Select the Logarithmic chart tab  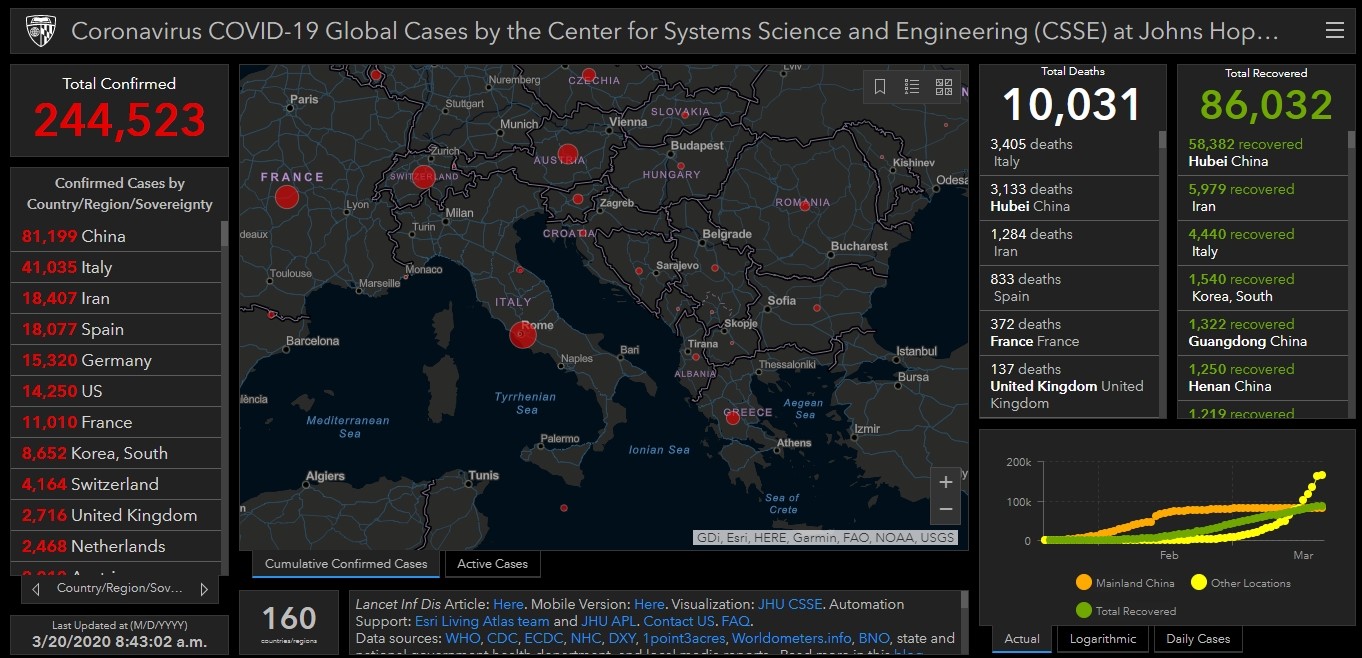[x=1103, y=638]
